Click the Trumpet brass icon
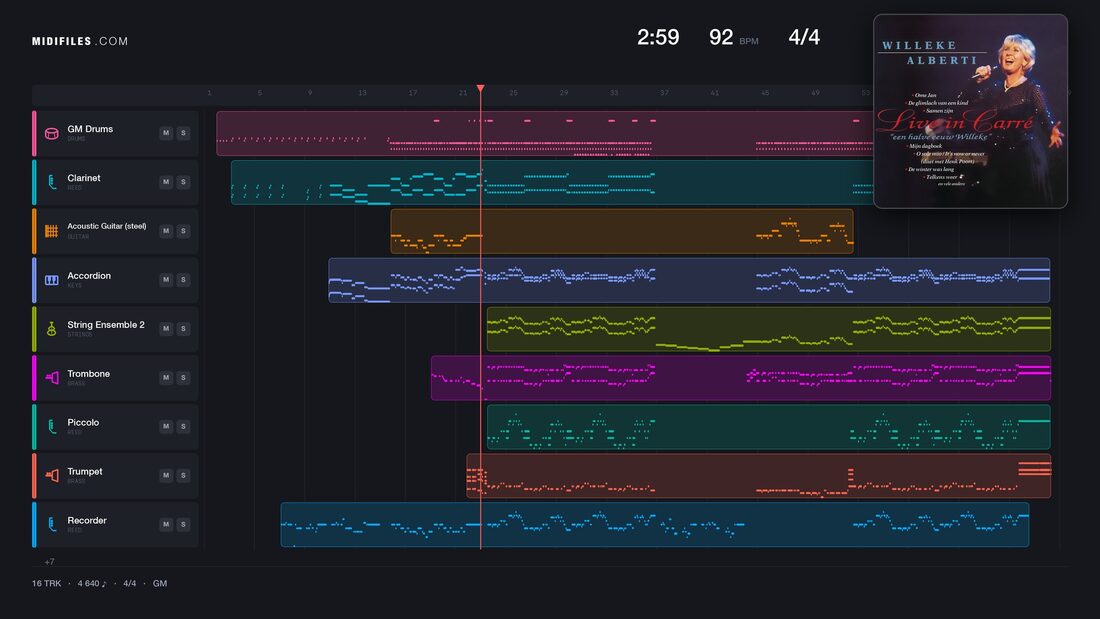1100x619 pixels. pos(51,476)
